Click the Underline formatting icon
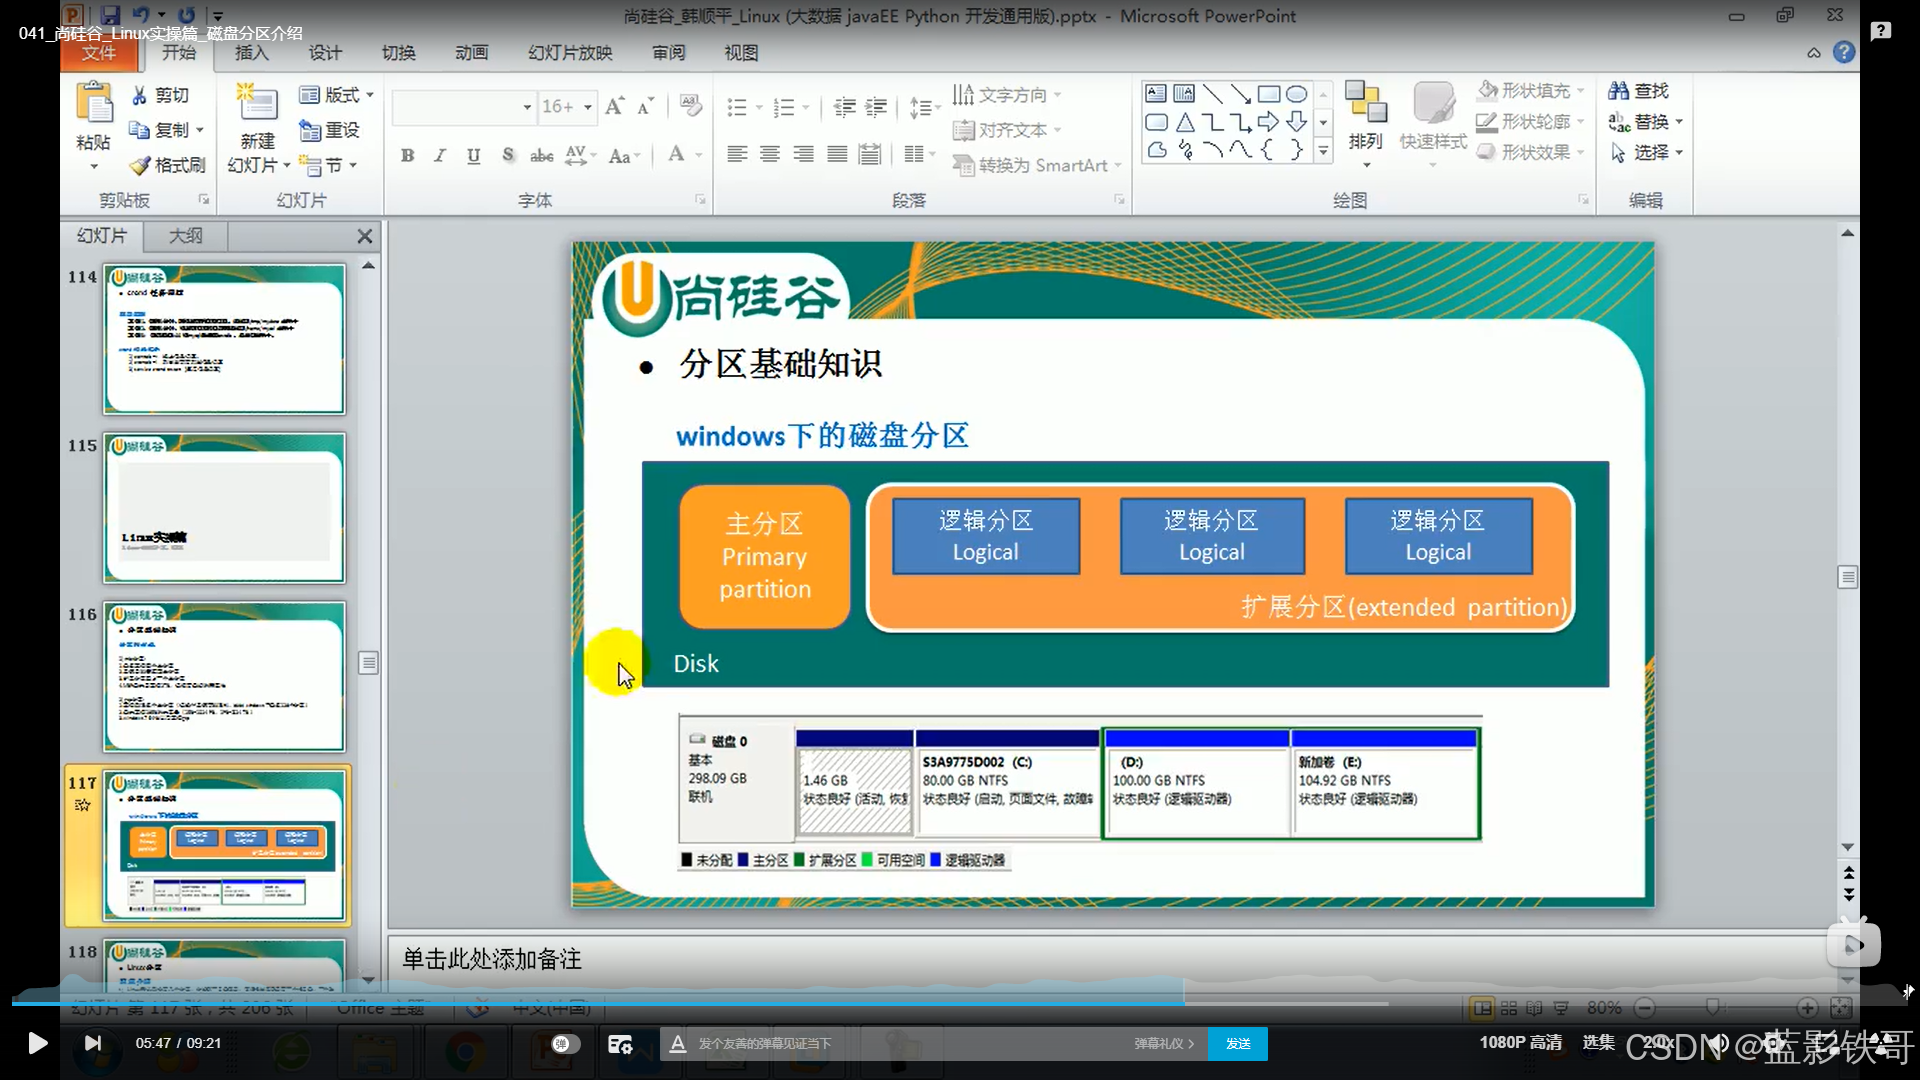 point(473,156)
